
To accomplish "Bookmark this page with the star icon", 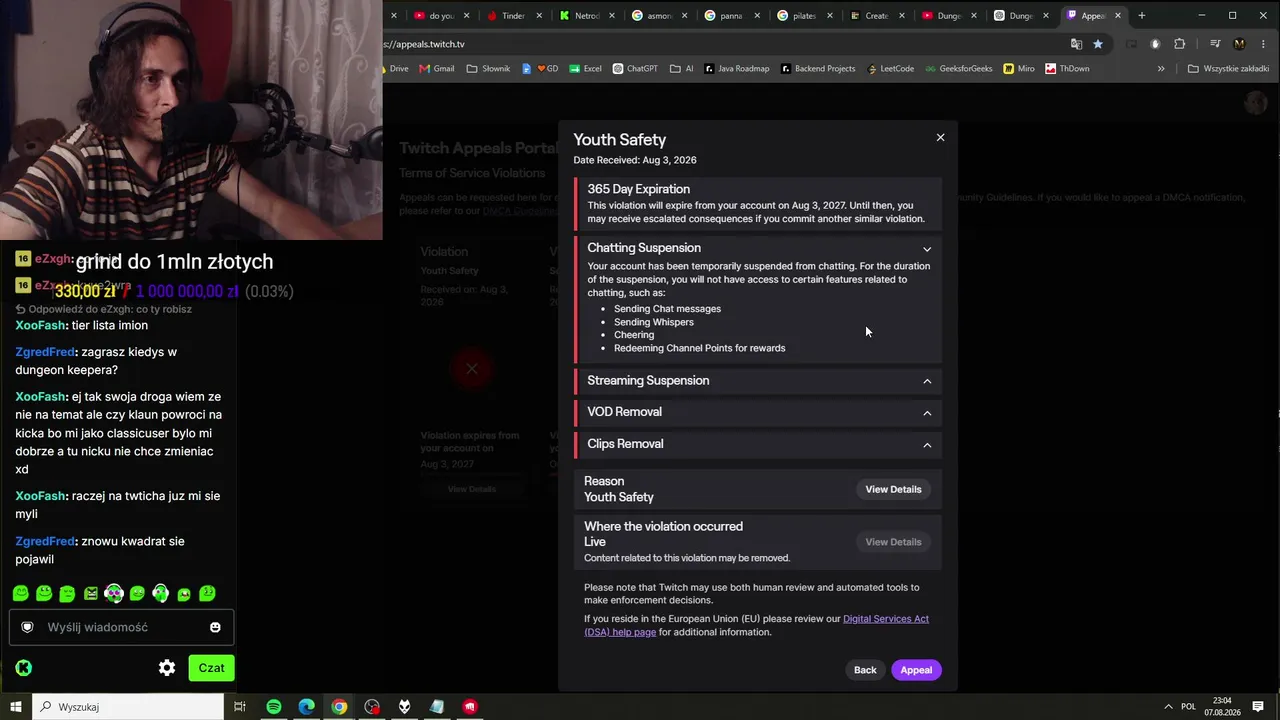I will tap(1098, 44).
